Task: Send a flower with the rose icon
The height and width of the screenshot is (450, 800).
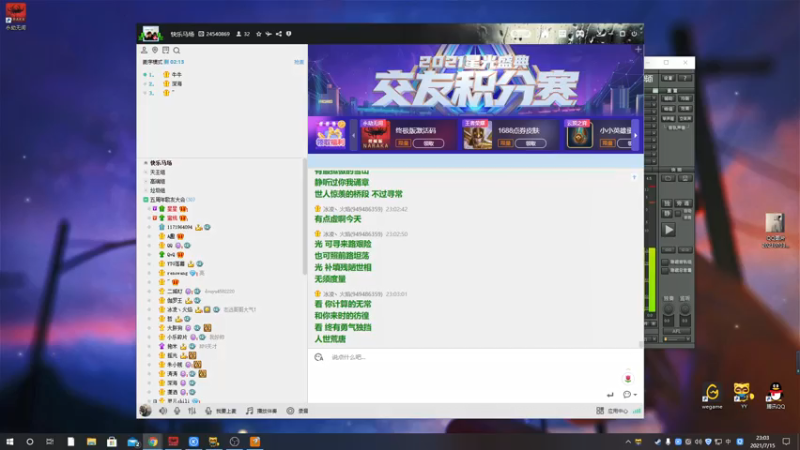Action: [628, 378]
